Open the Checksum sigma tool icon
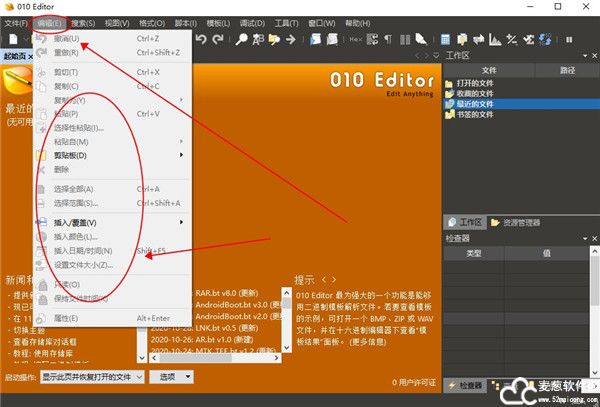Image resolution: width=600 pixels, height=407 pixels. (528, 39)
